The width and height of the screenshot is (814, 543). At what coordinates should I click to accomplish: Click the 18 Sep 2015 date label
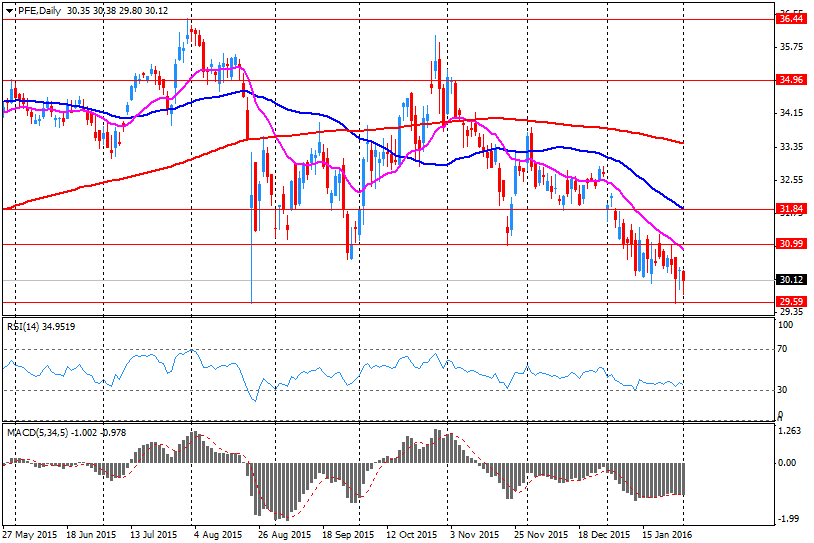pyautogui.click(x=348, y=534)
